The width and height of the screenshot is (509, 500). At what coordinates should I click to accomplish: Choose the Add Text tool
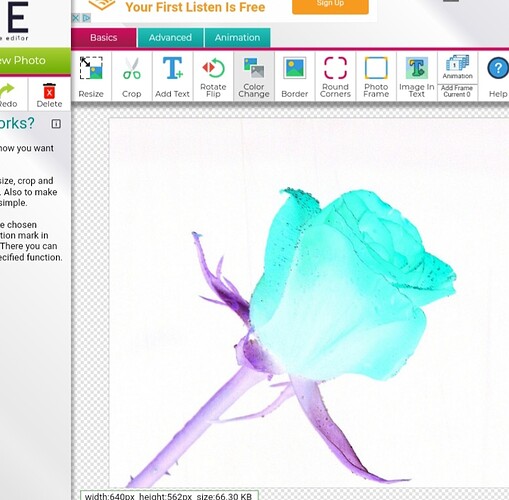tap(172, 76)
